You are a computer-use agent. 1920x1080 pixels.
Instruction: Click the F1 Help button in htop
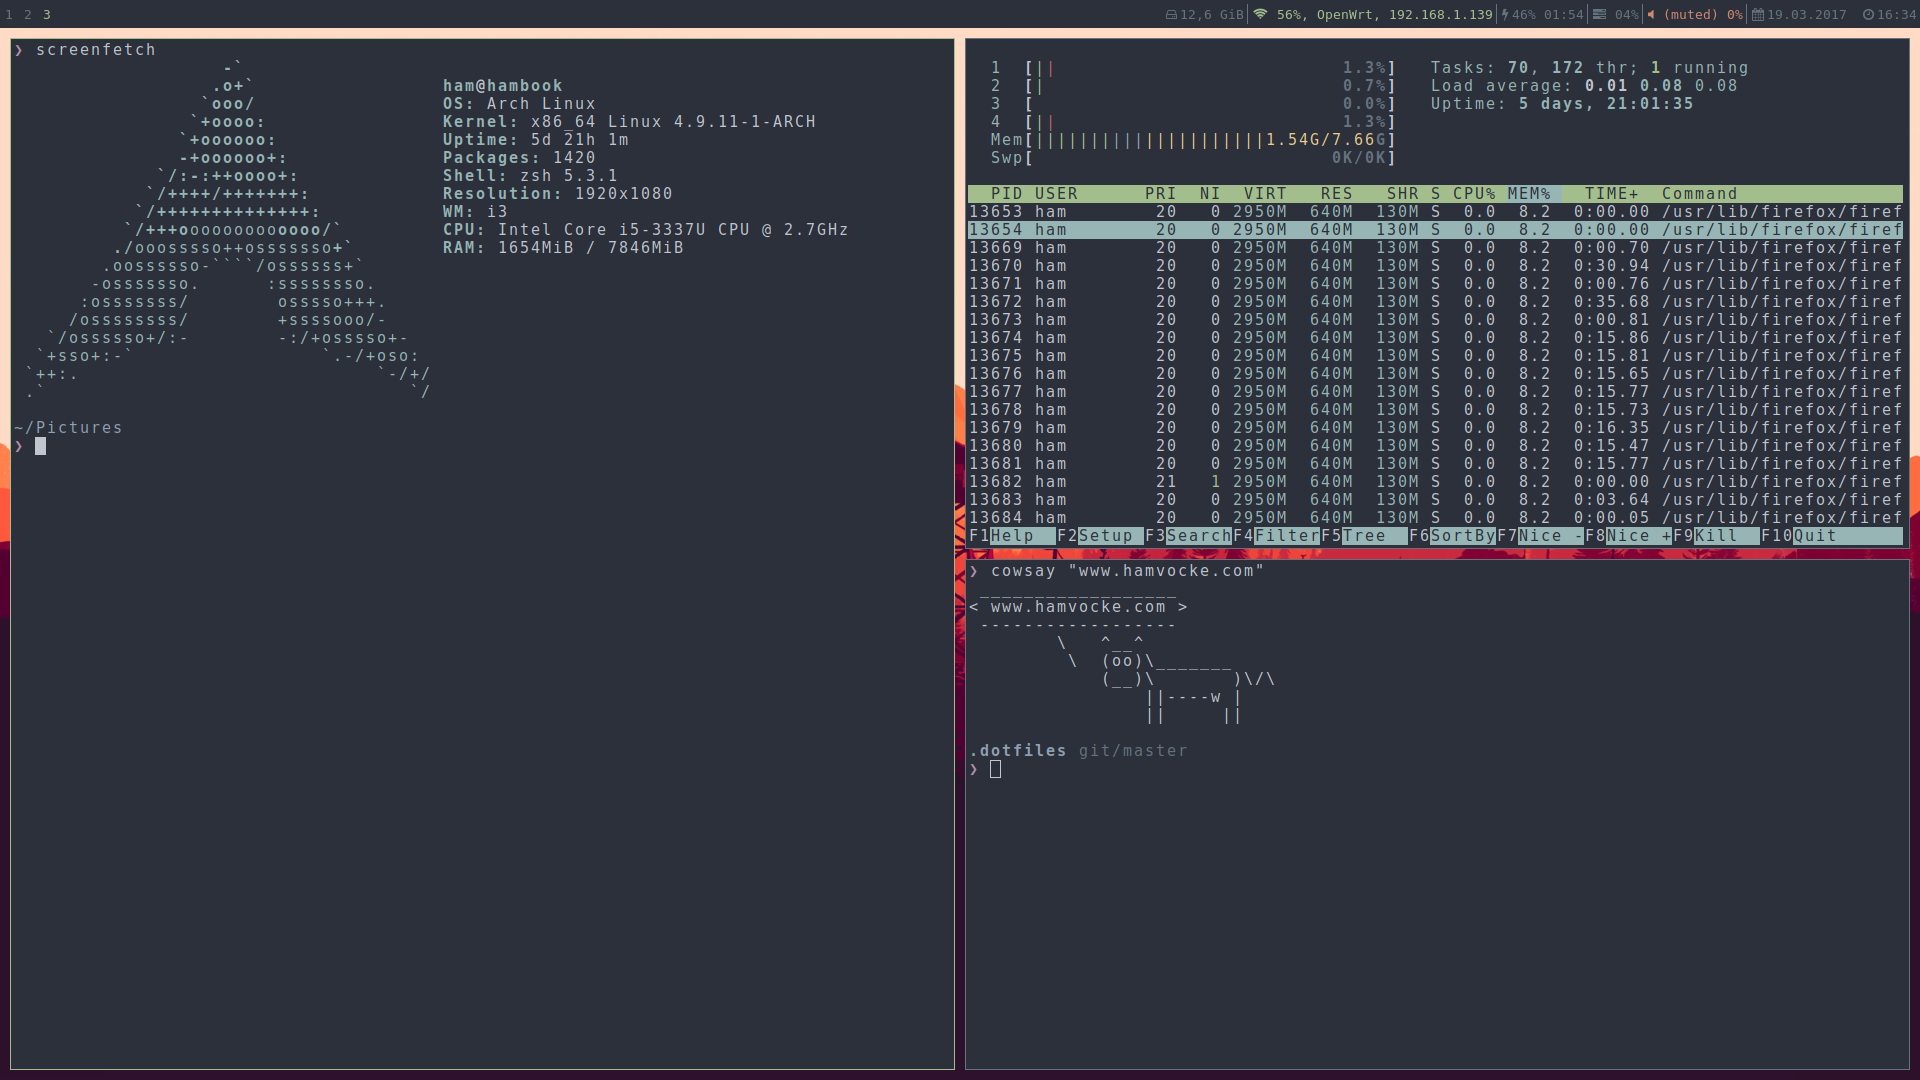point(1011,536)
